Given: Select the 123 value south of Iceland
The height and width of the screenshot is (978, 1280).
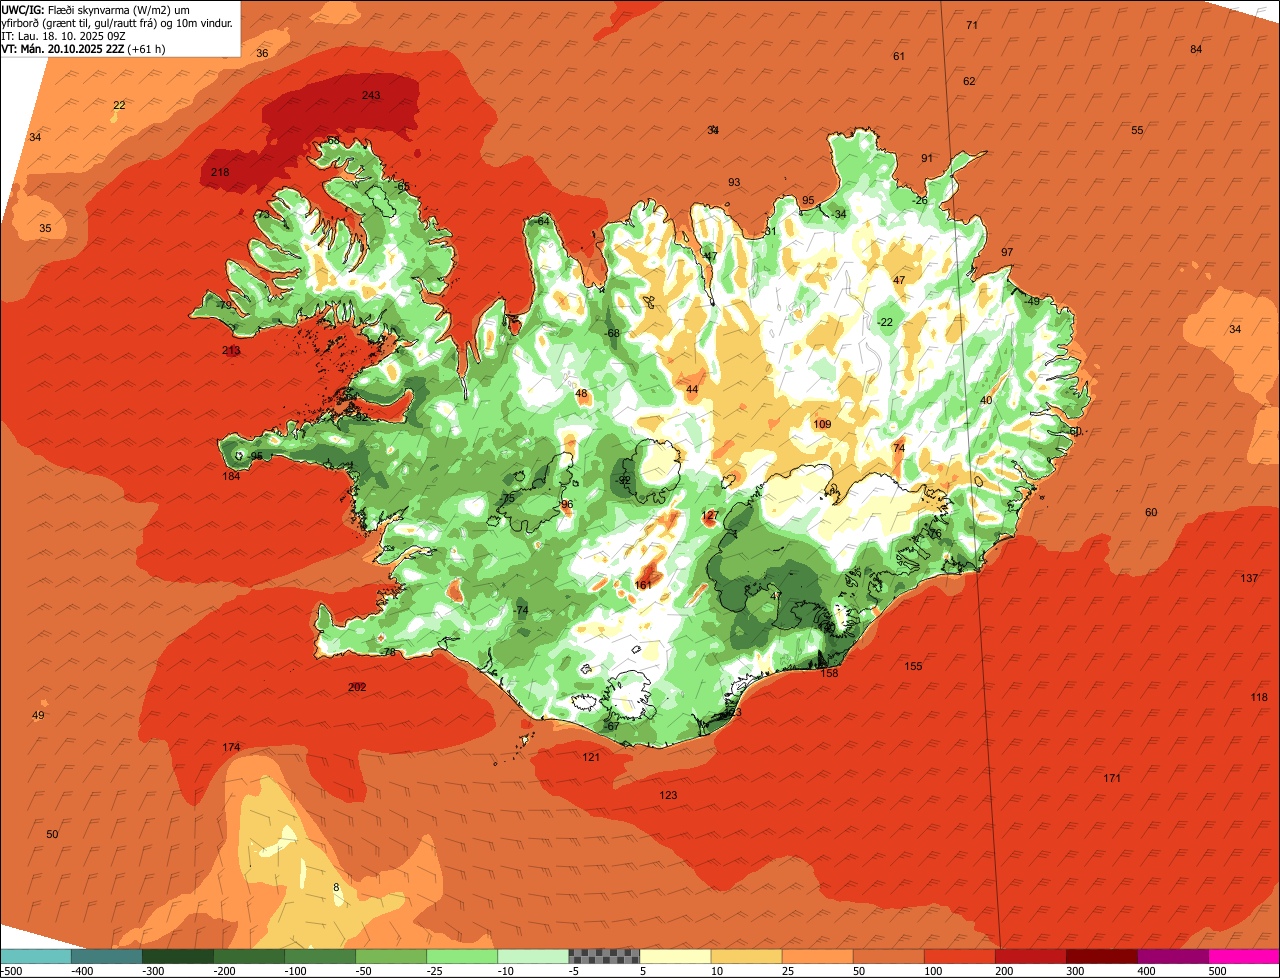Looking at the screenshot, I should (x=668, y=795).
